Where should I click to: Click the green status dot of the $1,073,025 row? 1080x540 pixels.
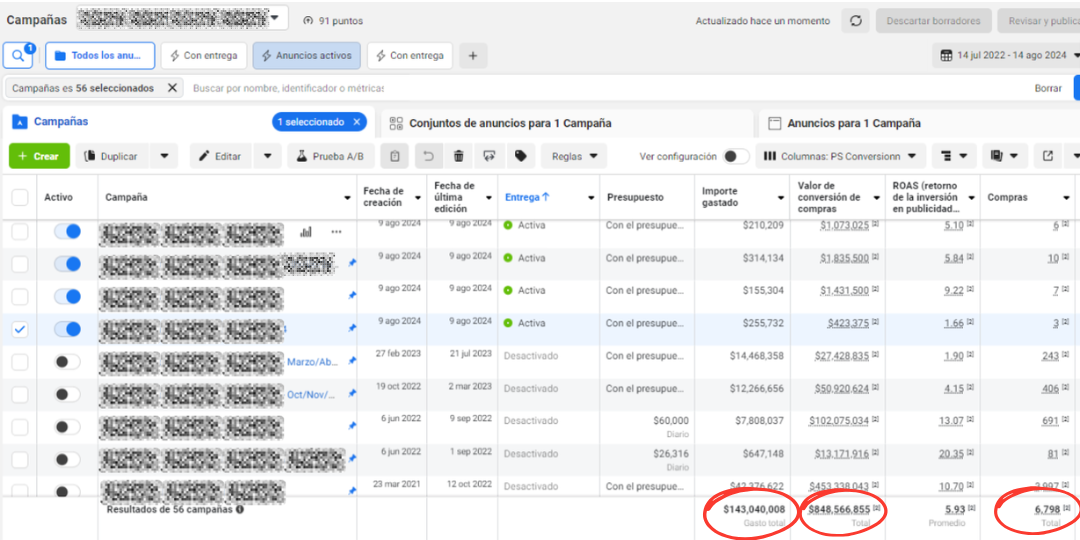click(508, 225)
